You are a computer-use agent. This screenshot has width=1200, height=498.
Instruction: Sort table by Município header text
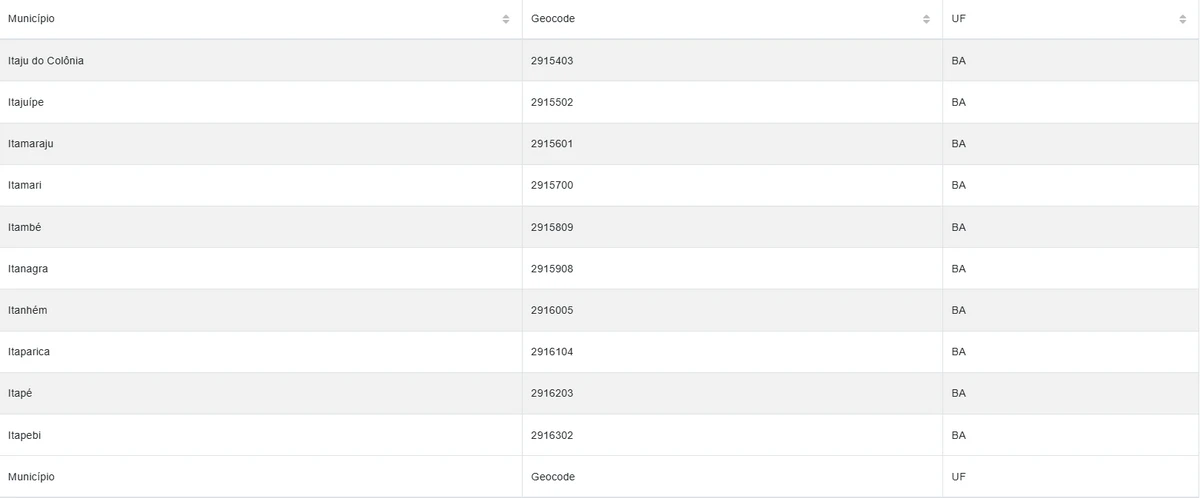[x=31, y=19]
